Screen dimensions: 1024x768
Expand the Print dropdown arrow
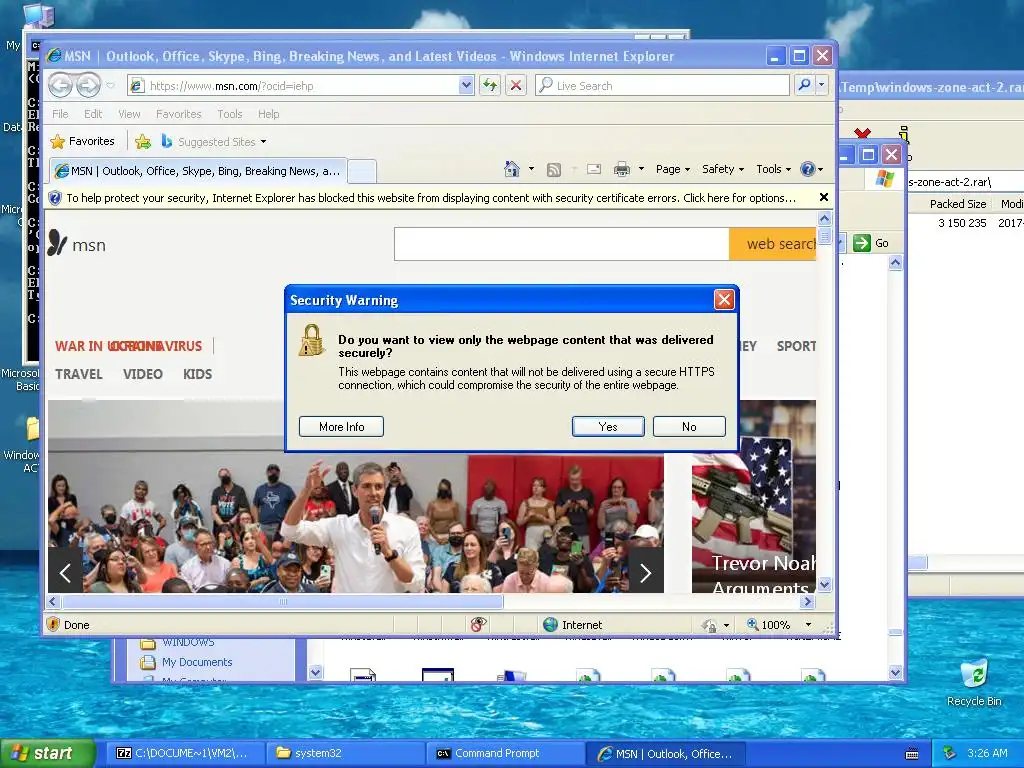click(641, 169)
